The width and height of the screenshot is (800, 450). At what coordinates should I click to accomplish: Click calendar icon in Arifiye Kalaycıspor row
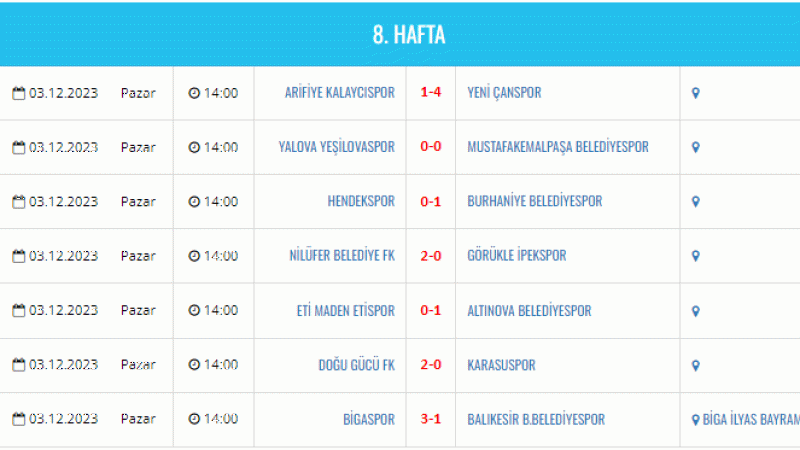coord(19,93)
